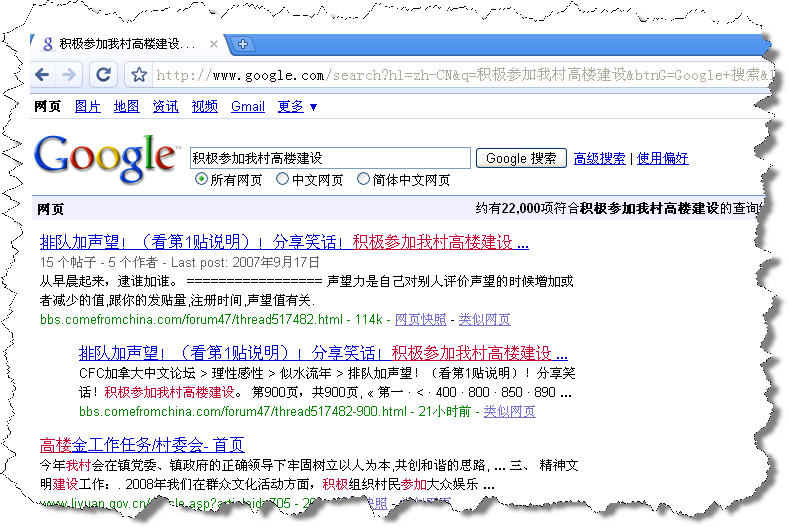Click the Google favicon on the tab
The image size is (789, 527).
47,45
